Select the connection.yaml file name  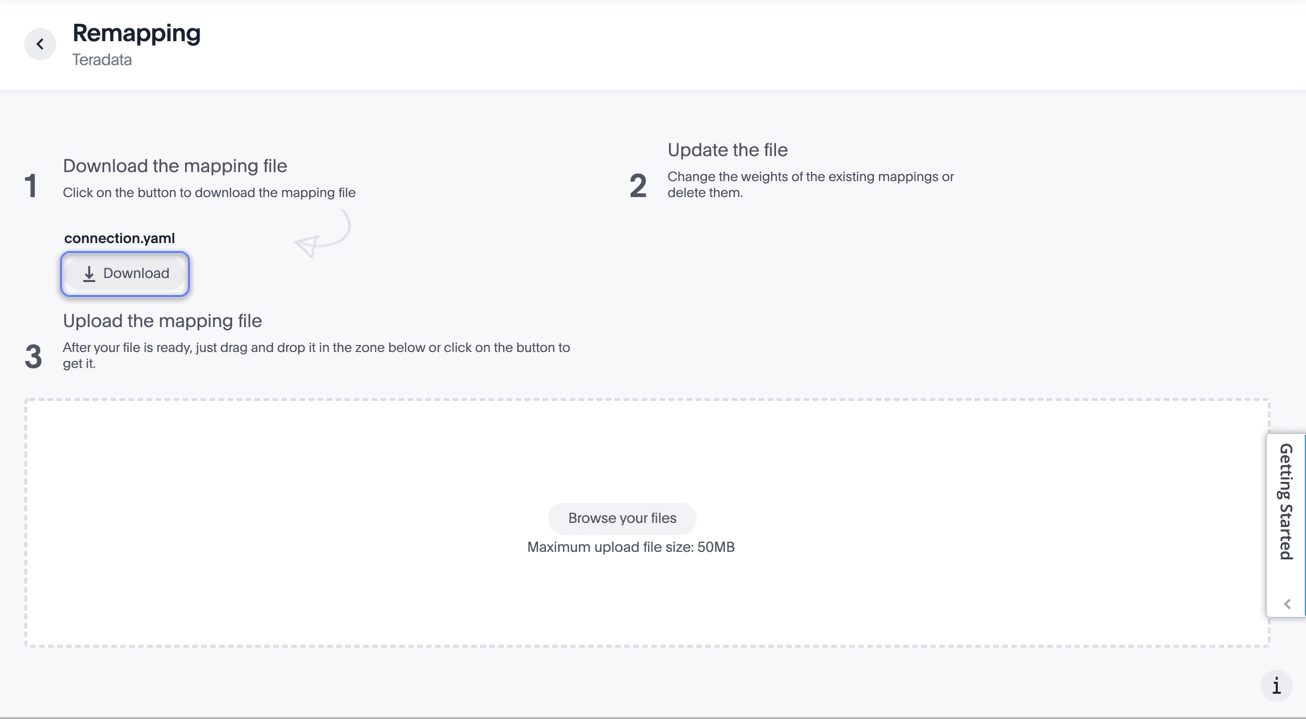pos(119,238)
